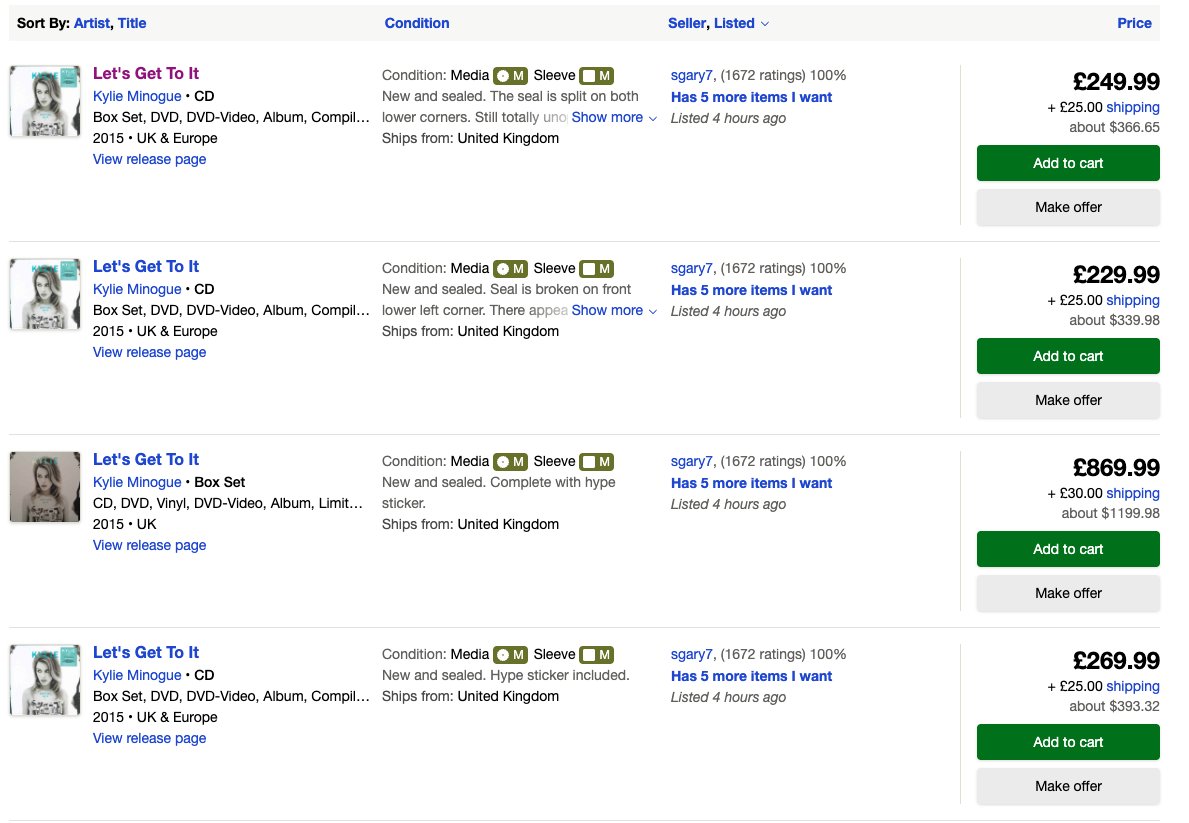Click Sleeve Mint condition icon in £249.99 listing
Screen dimensions: 1189x823
pos(597,76)
